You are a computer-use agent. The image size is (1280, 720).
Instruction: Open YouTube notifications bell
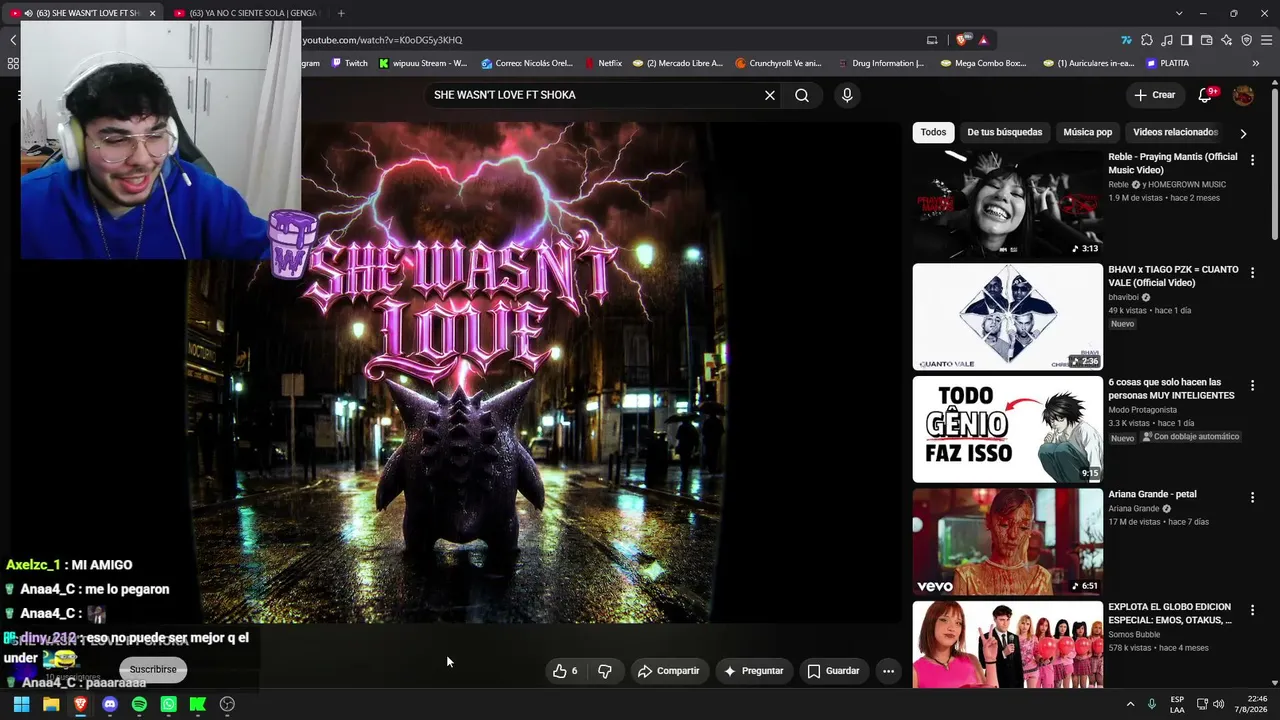tap(1206, 95)
